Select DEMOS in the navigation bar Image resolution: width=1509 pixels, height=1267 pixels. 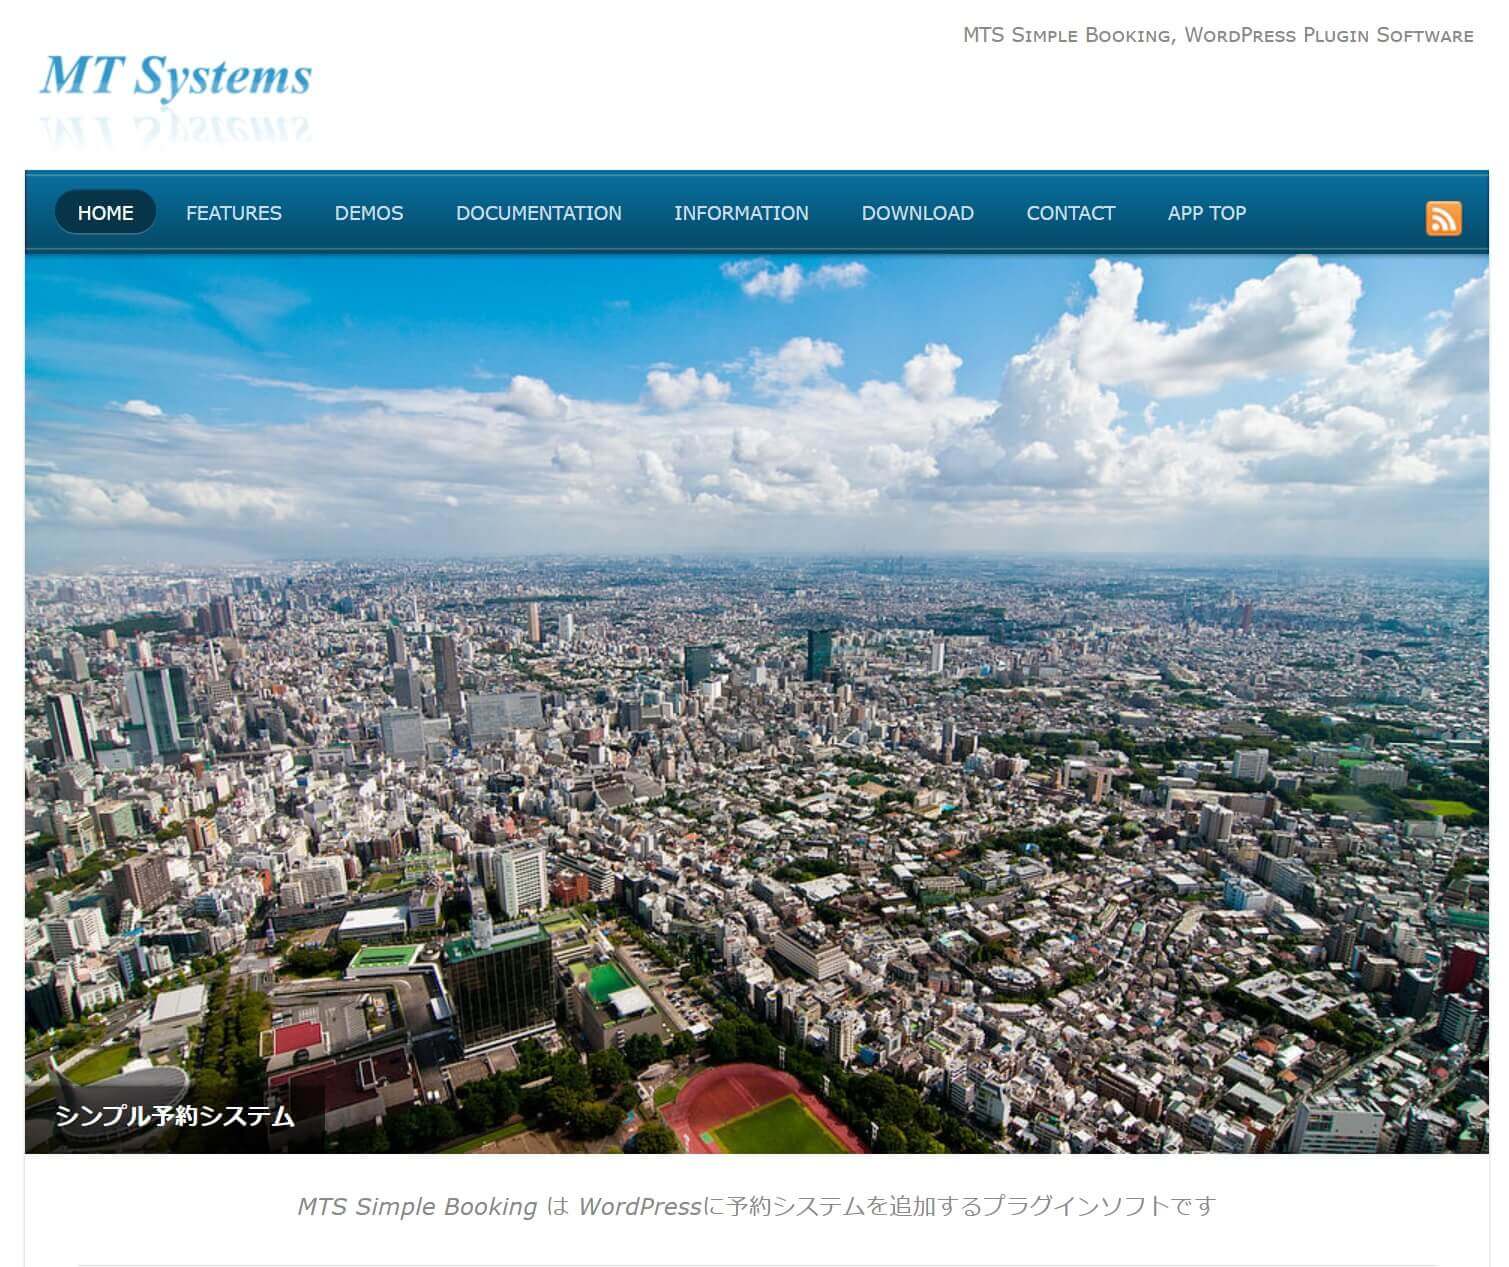click(x=369, y=213)
